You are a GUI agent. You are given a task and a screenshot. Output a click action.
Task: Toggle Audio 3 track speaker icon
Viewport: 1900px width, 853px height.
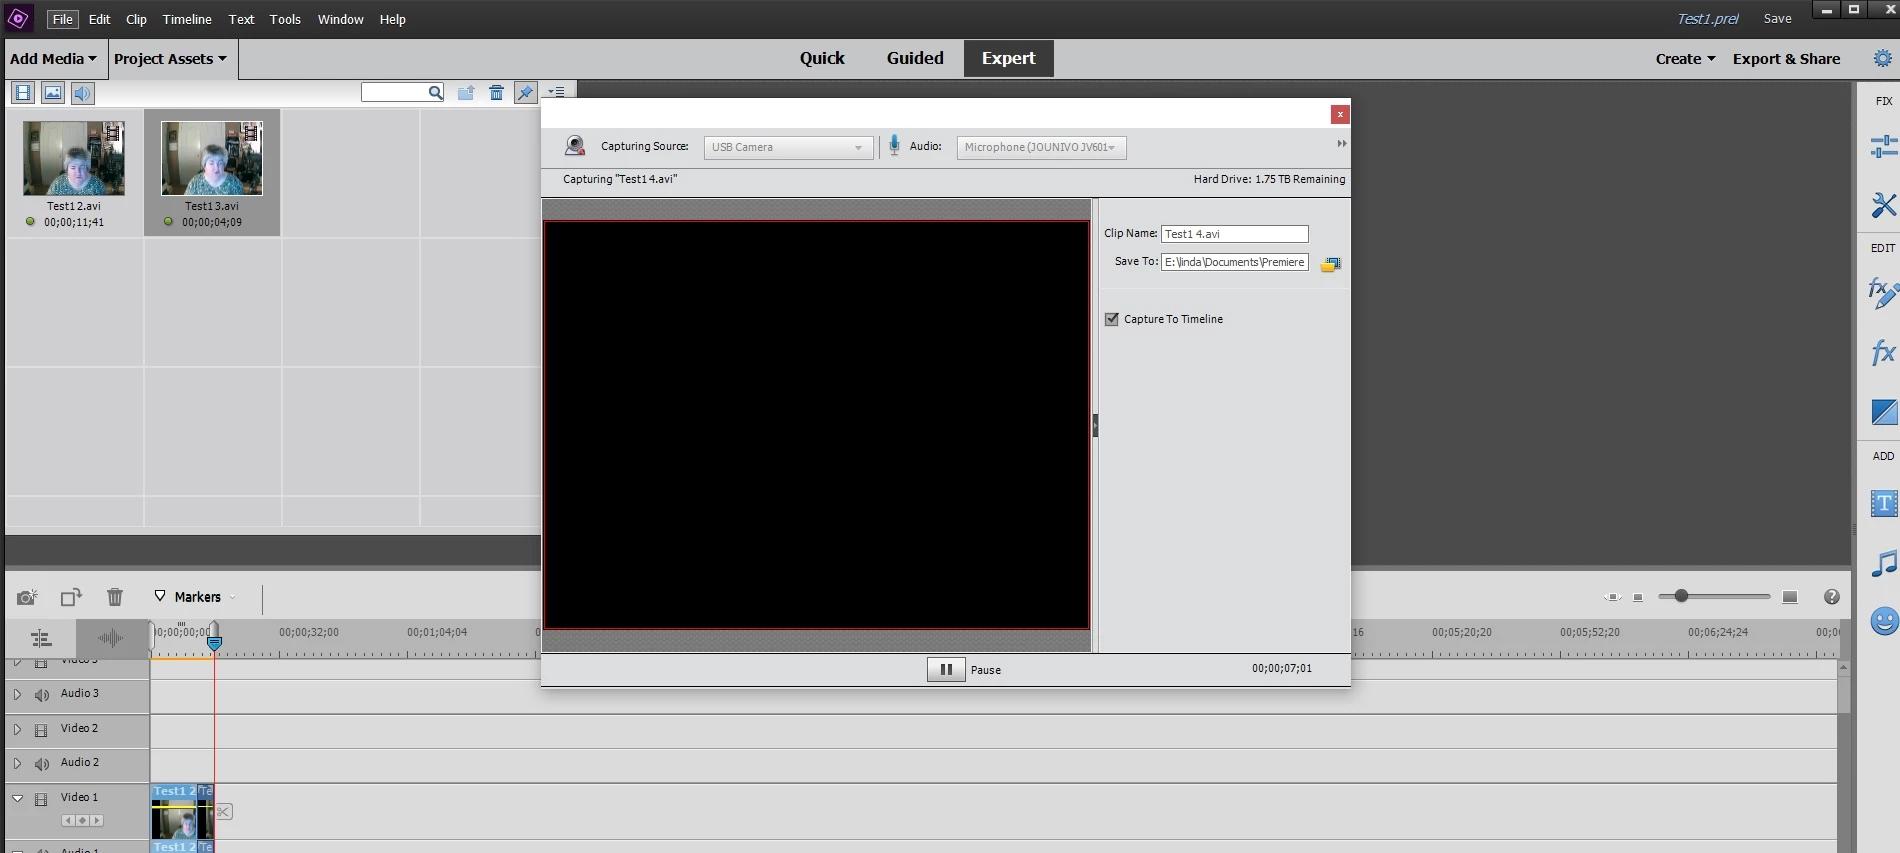click(42, 694)
